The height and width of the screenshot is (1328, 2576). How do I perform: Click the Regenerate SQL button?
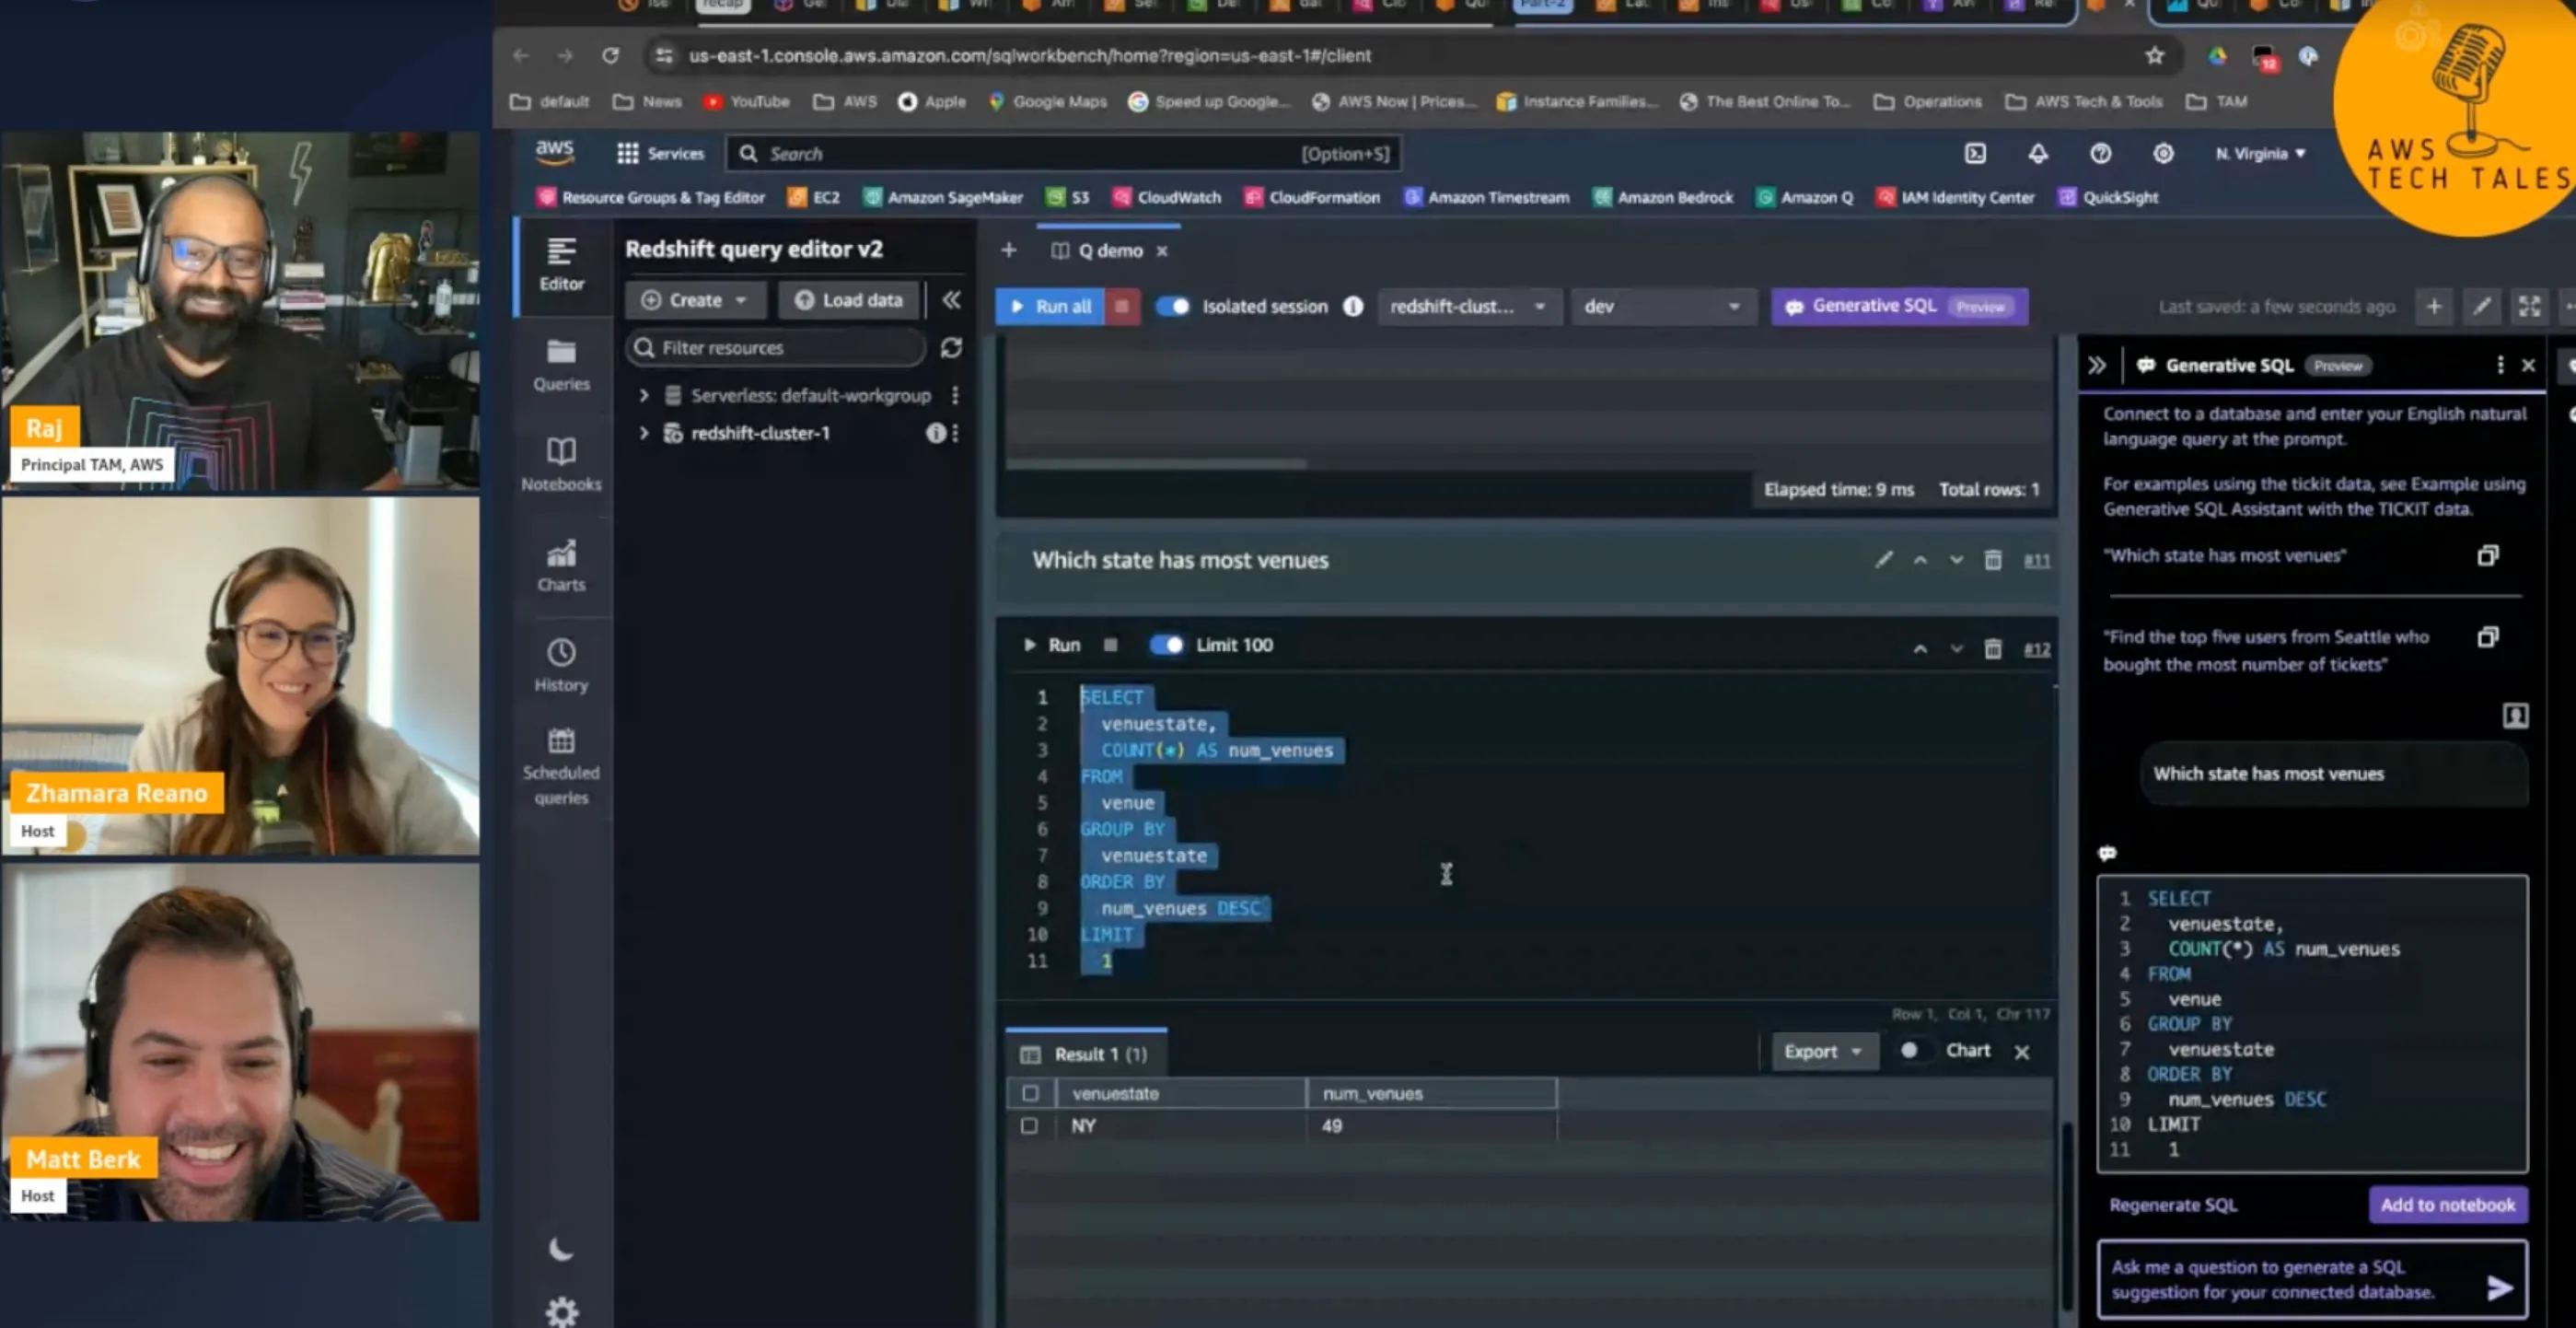[2172, 1205]
